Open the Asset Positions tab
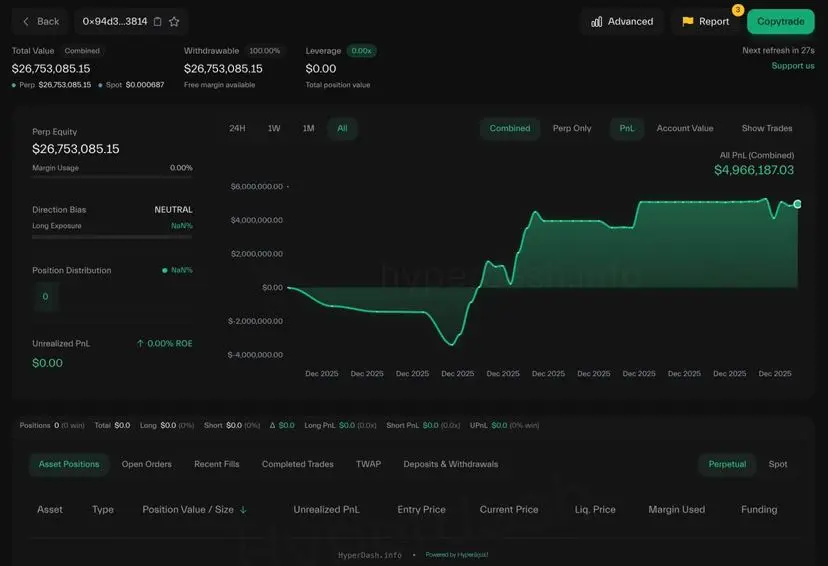The height and width of the screenshot is (566, 828). (69, 464)
